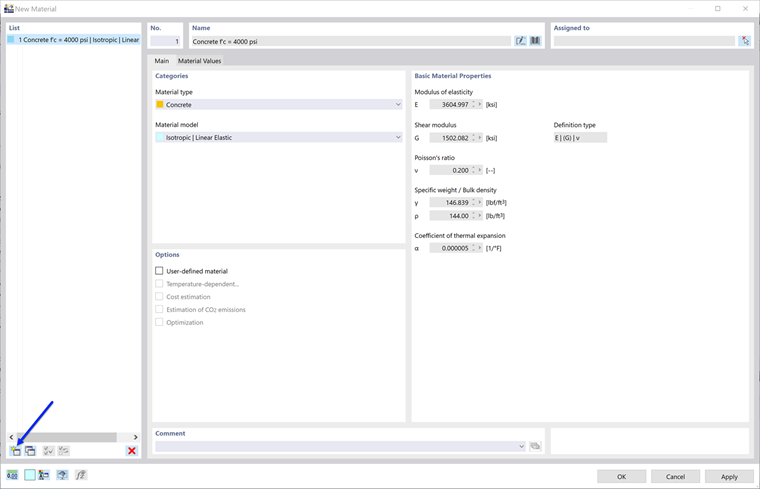Open the arrow menu next to specific weight γ value
The height and width of the screenshot is (489, 760).
pyautogui.click(x=480, y=203)
